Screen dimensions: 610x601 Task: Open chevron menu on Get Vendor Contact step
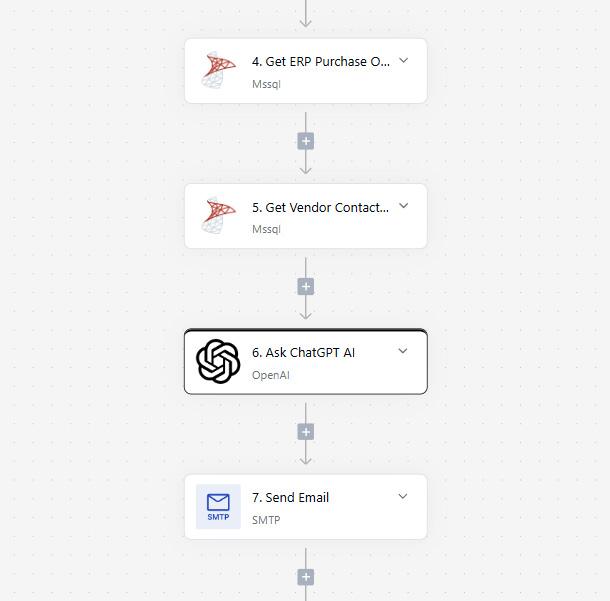(x=404, y=205)
